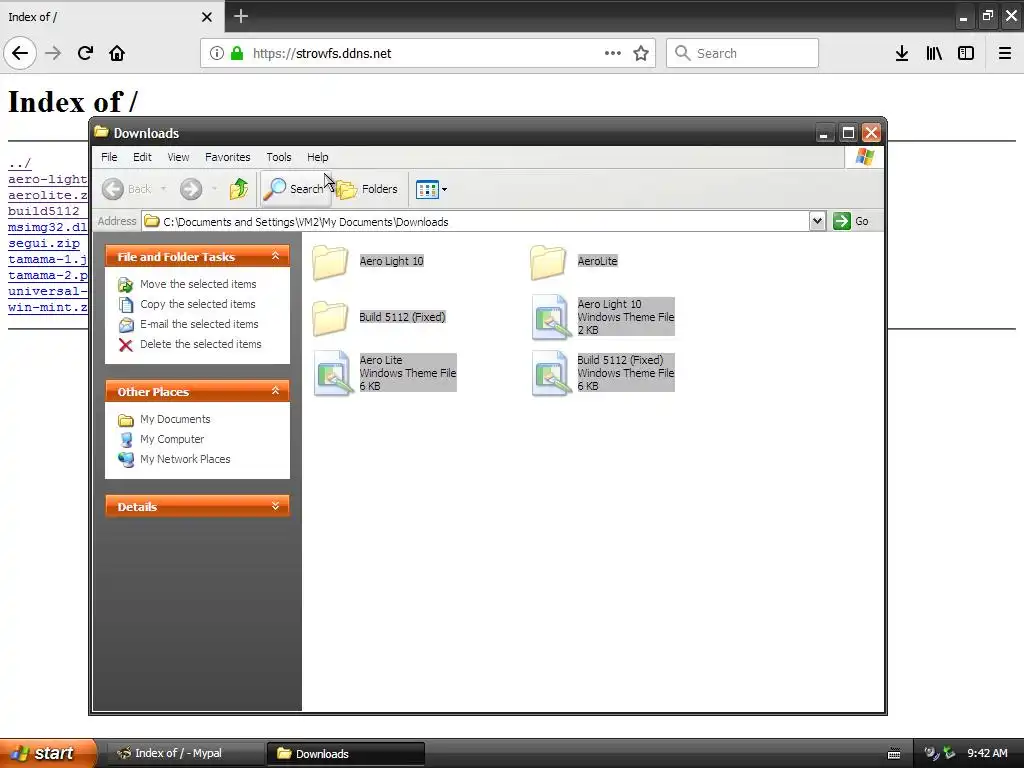Select the Aero Lite theme file

(385, 373)
